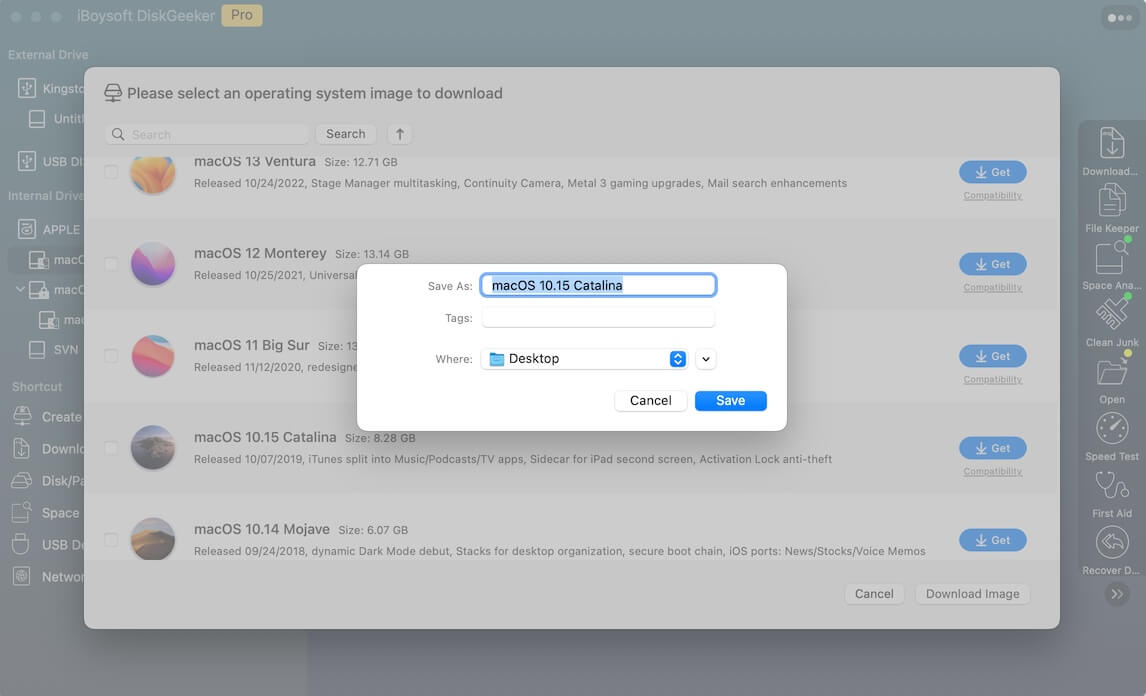This screenshot has height=696, width=1146.
Task: Open the File Keeper tool
Action: (1111, 201)
